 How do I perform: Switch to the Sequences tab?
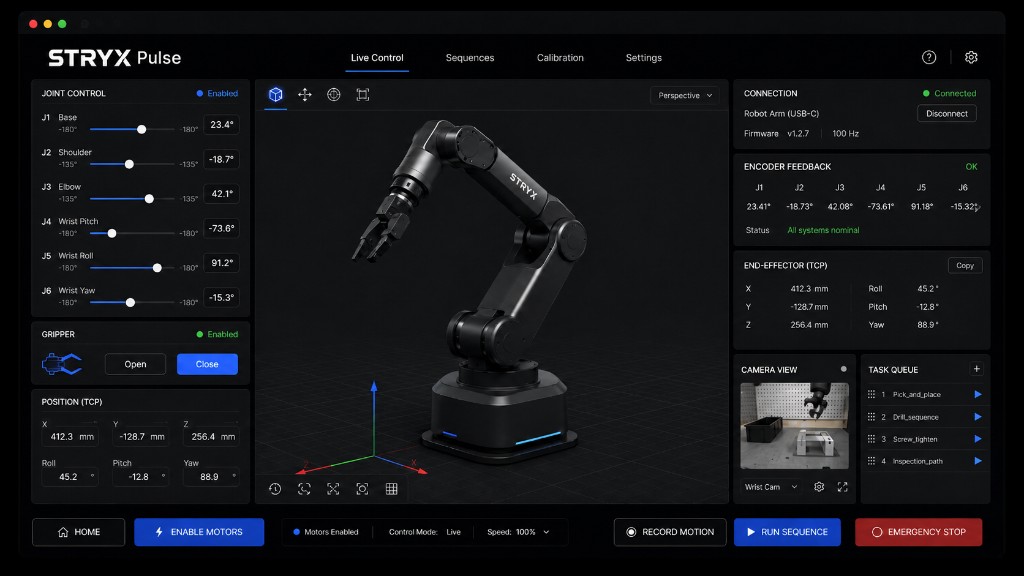pyautogui.click(x=470, y=57)
